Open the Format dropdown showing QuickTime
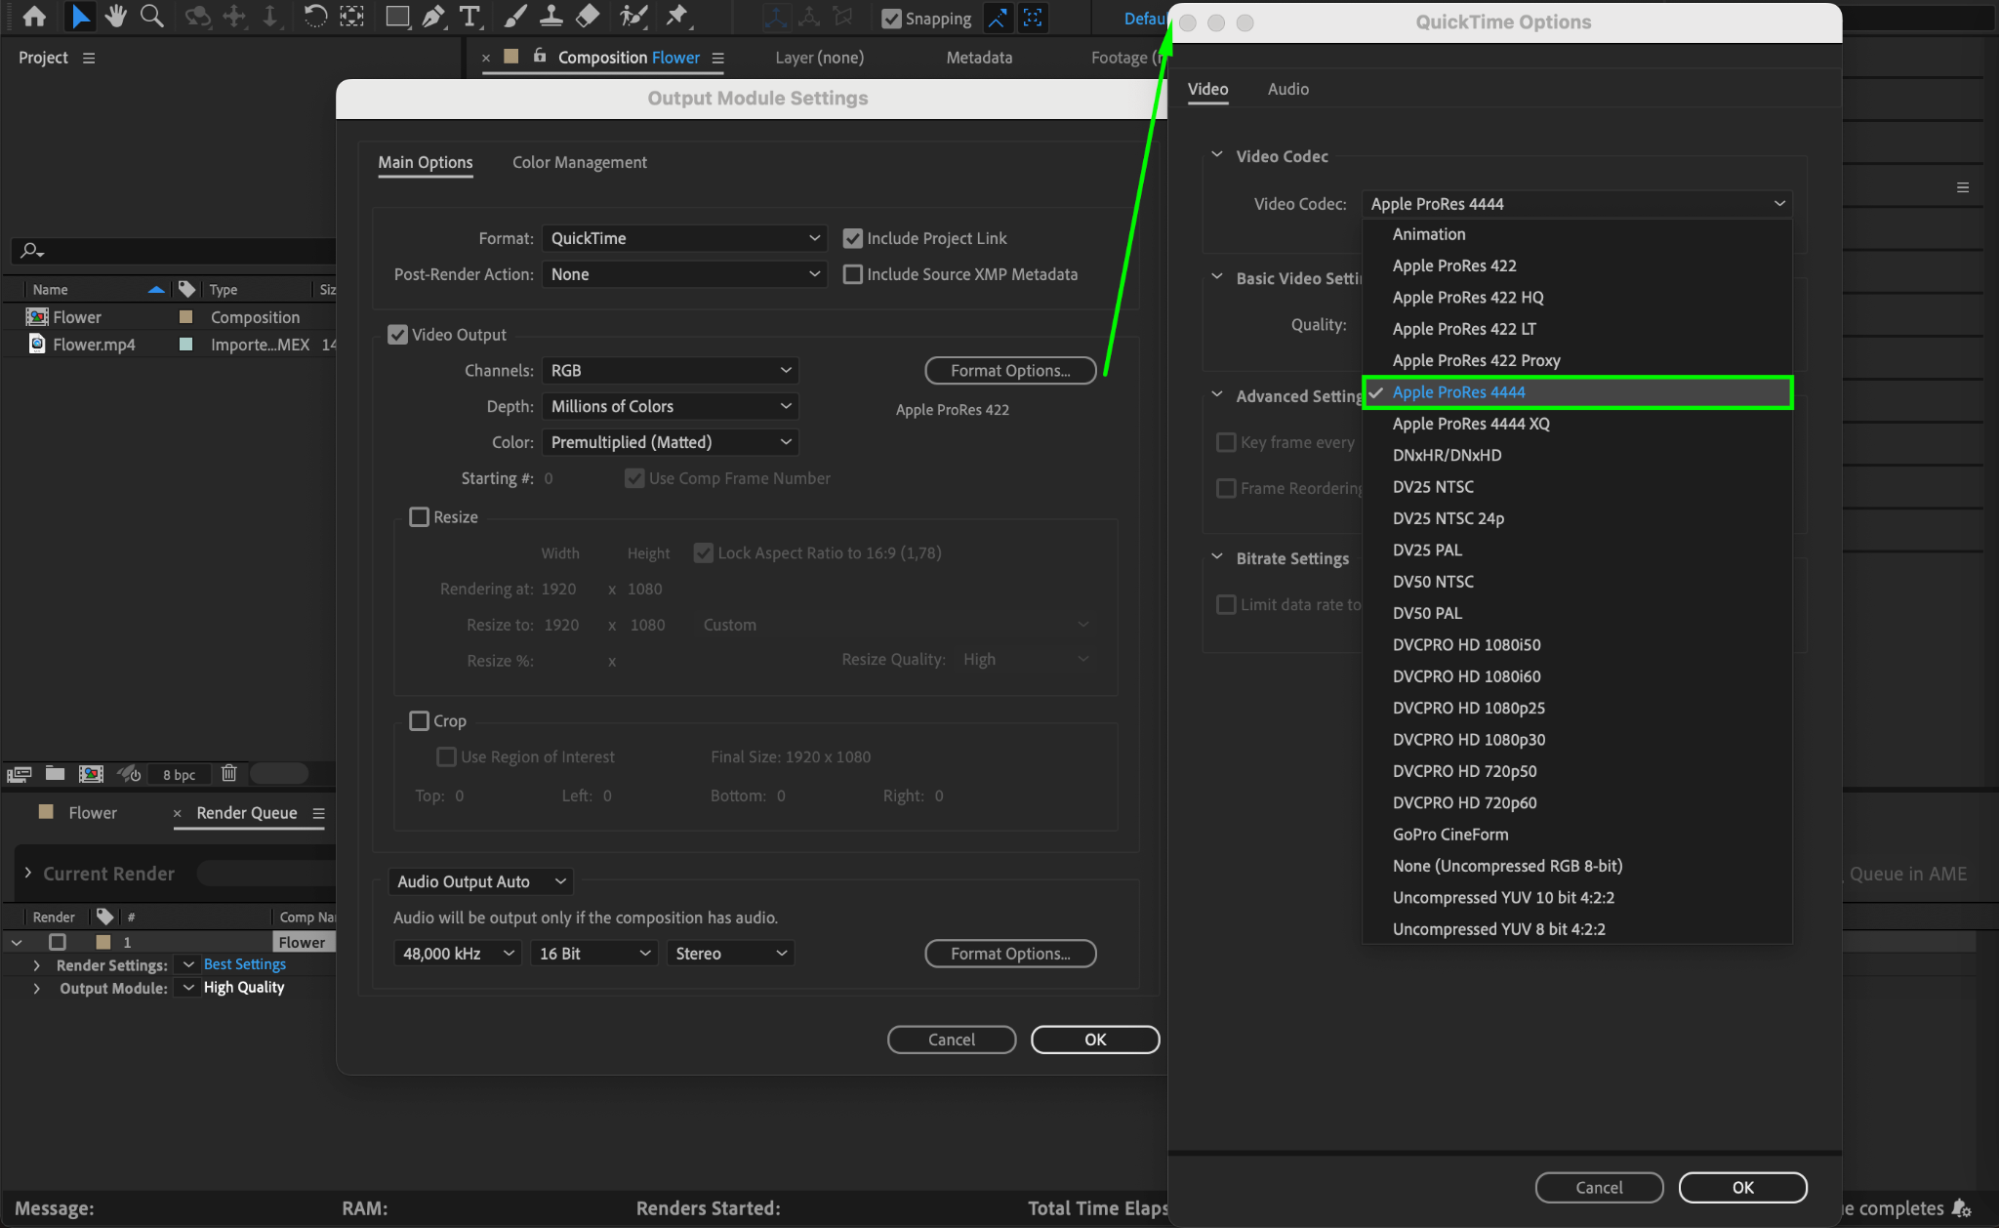Image resolution: width=1999 pixels, height=1228 pixels. [684, 238]
